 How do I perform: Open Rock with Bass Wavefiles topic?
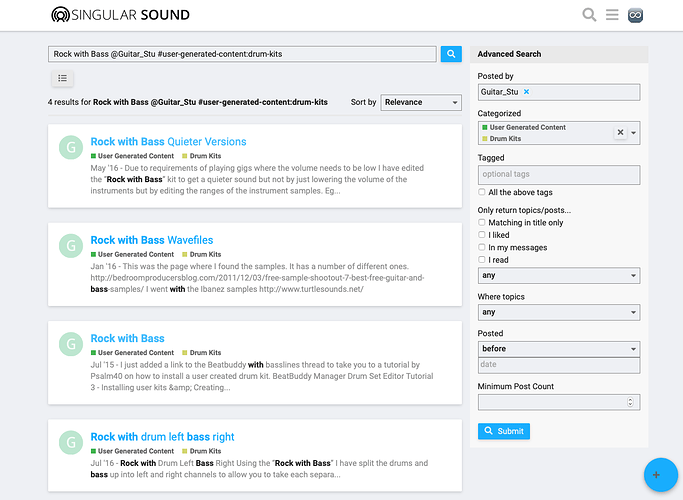(x=152, y=240)
